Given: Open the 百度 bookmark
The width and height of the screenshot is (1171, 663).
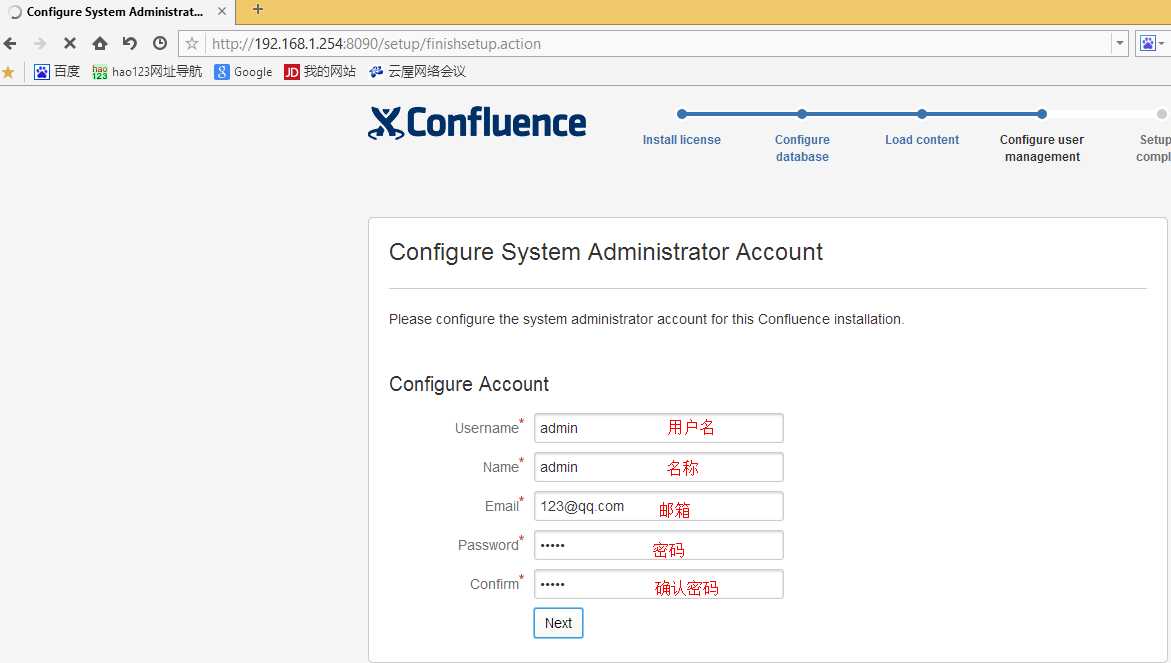Looking at the screenshot, I should 57,72.
